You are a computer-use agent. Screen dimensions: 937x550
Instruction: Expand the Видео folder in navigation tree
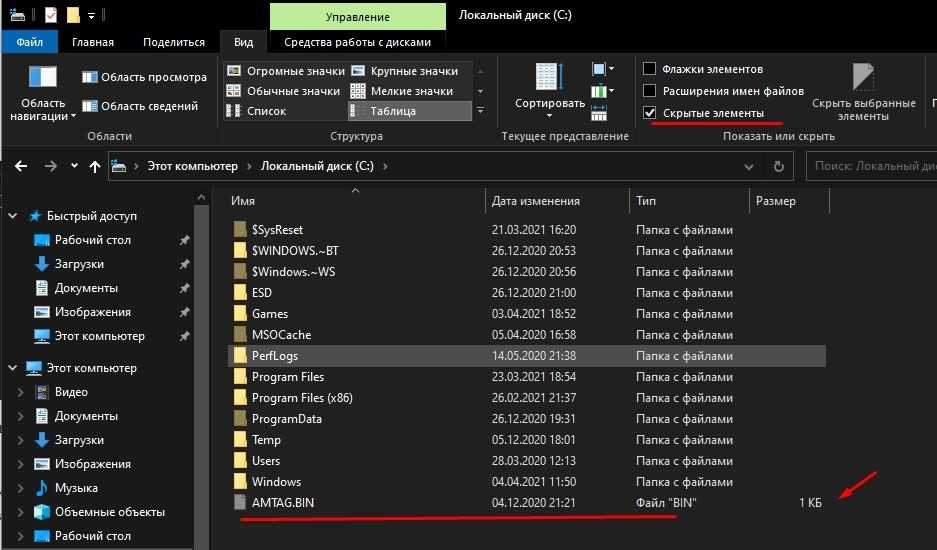pos(21,392)
